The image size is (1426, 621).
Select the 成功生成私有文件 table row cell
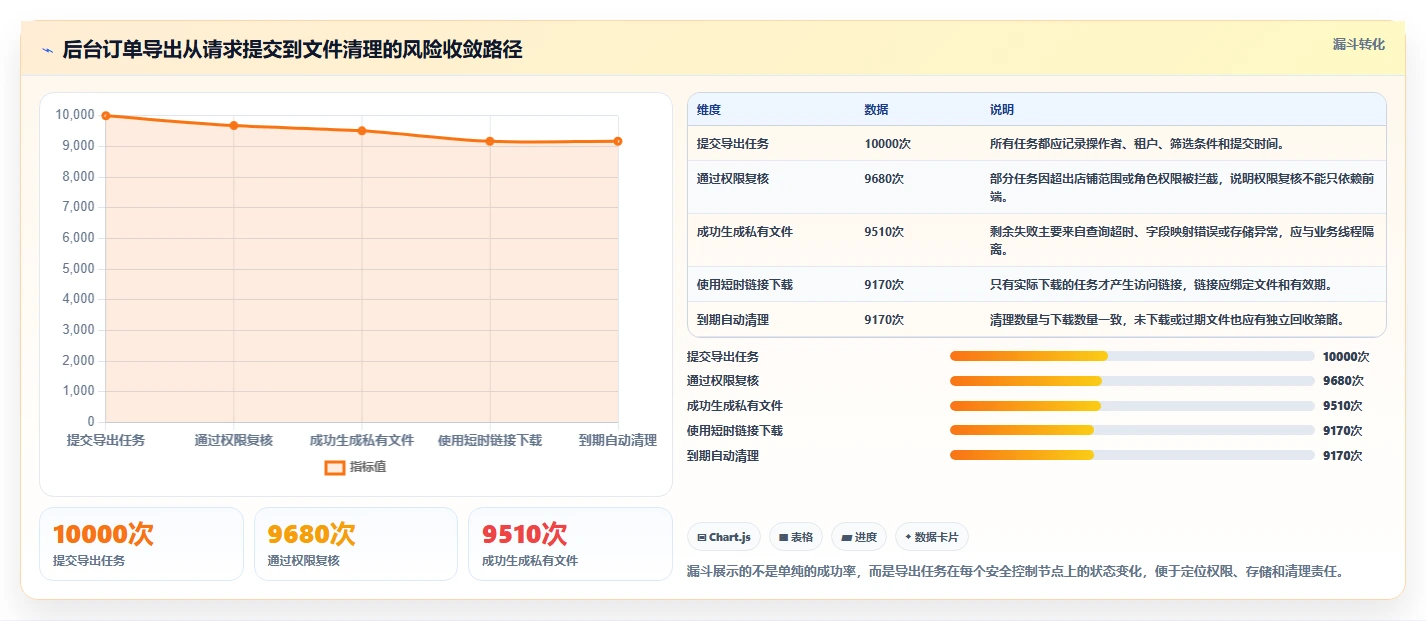click(745, 232)
